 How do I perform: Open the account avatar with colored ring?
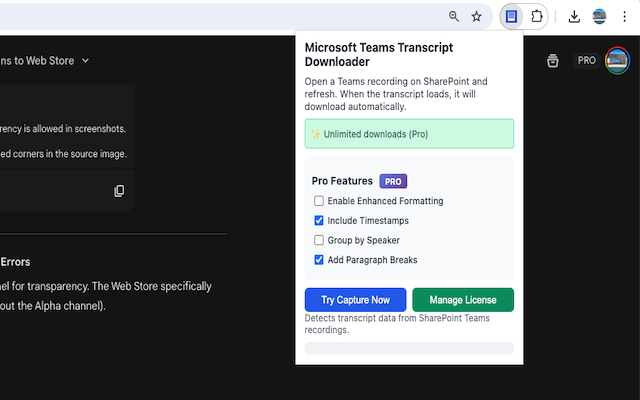[618, 60]
